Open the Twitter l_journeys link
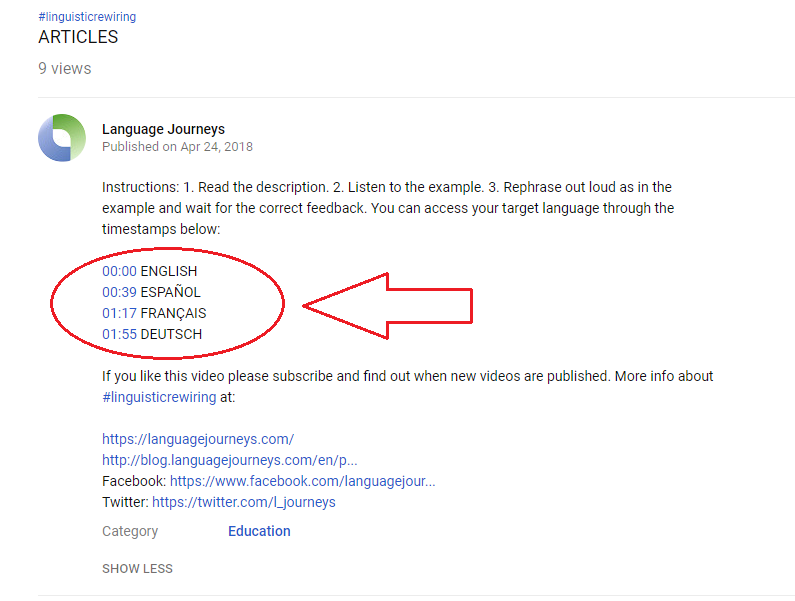 pos(244,502)
